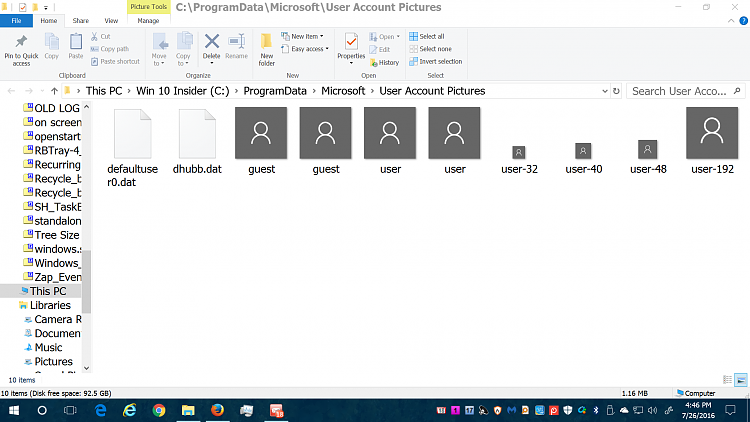Open the volume speaker tray icon
Image resolution: width=750 pixels, height=422 pixels.
pyautogui.click(x=652, y=411)
